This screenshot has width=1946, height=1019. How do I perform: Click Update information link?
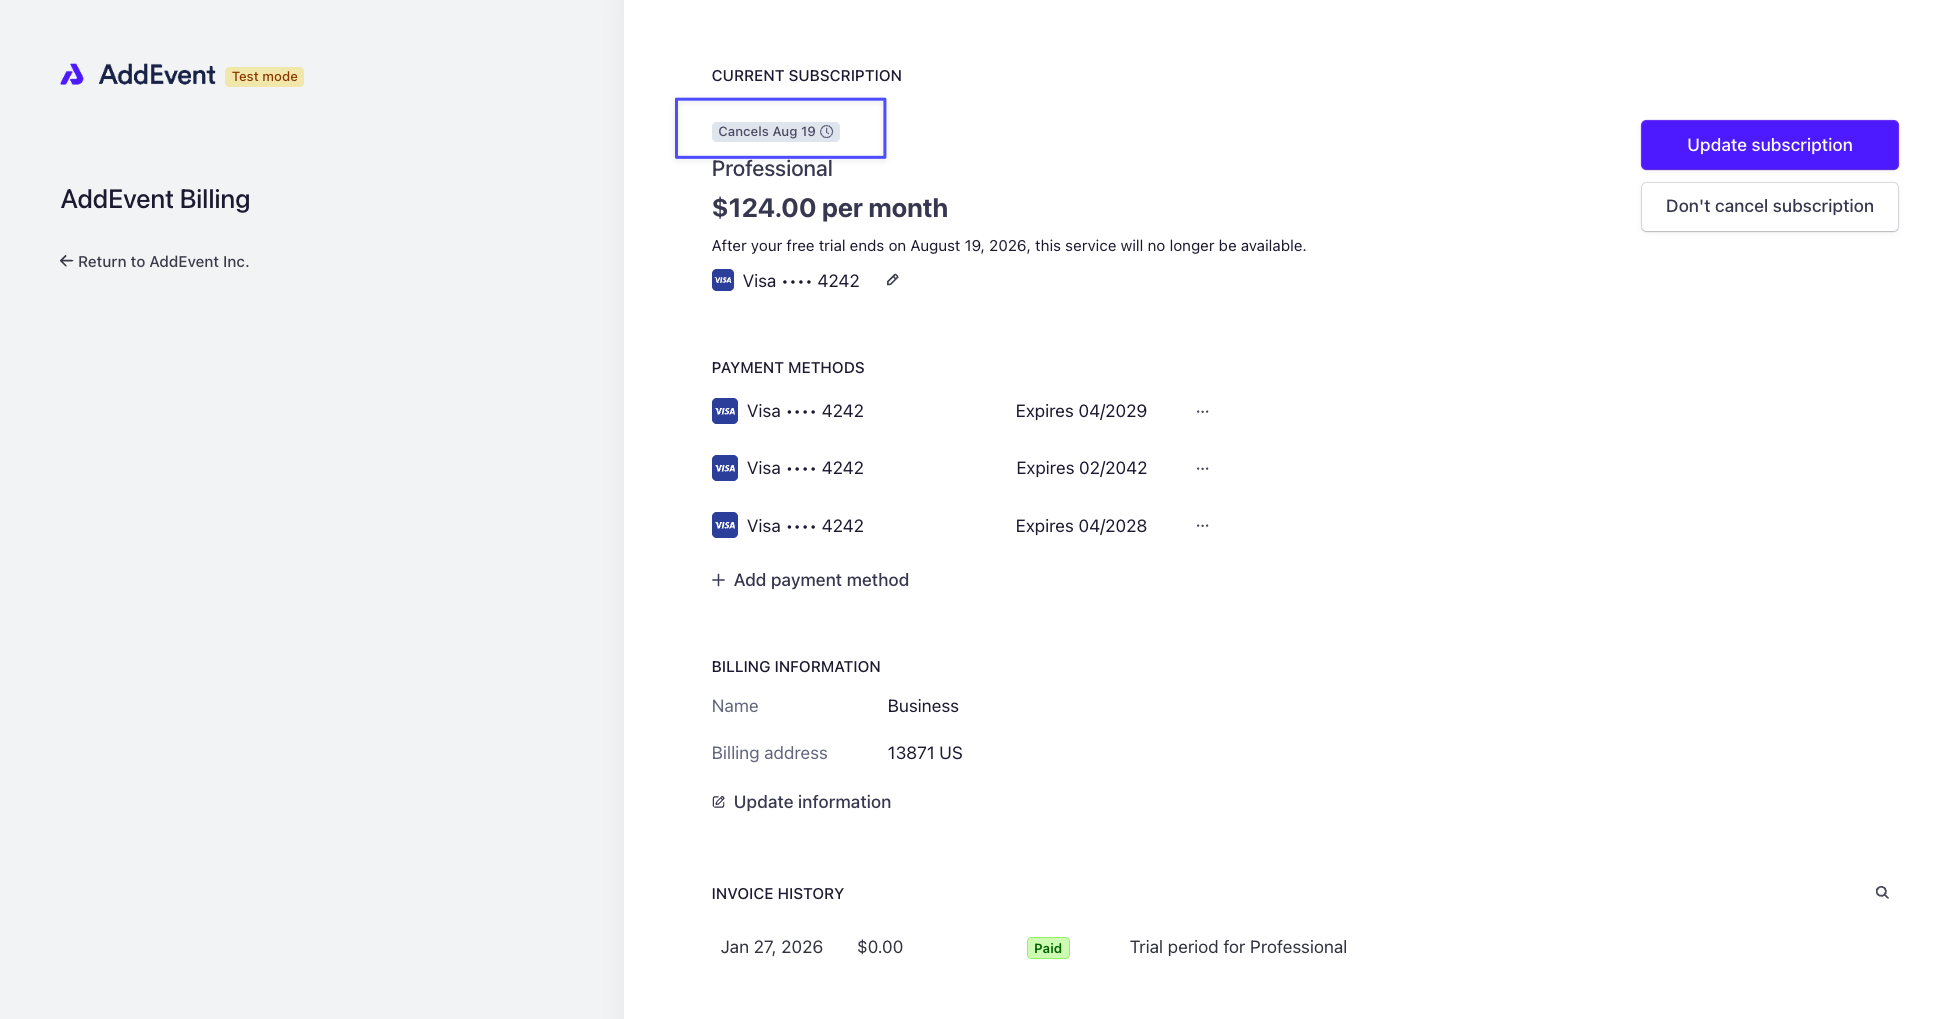pos(801,802)
